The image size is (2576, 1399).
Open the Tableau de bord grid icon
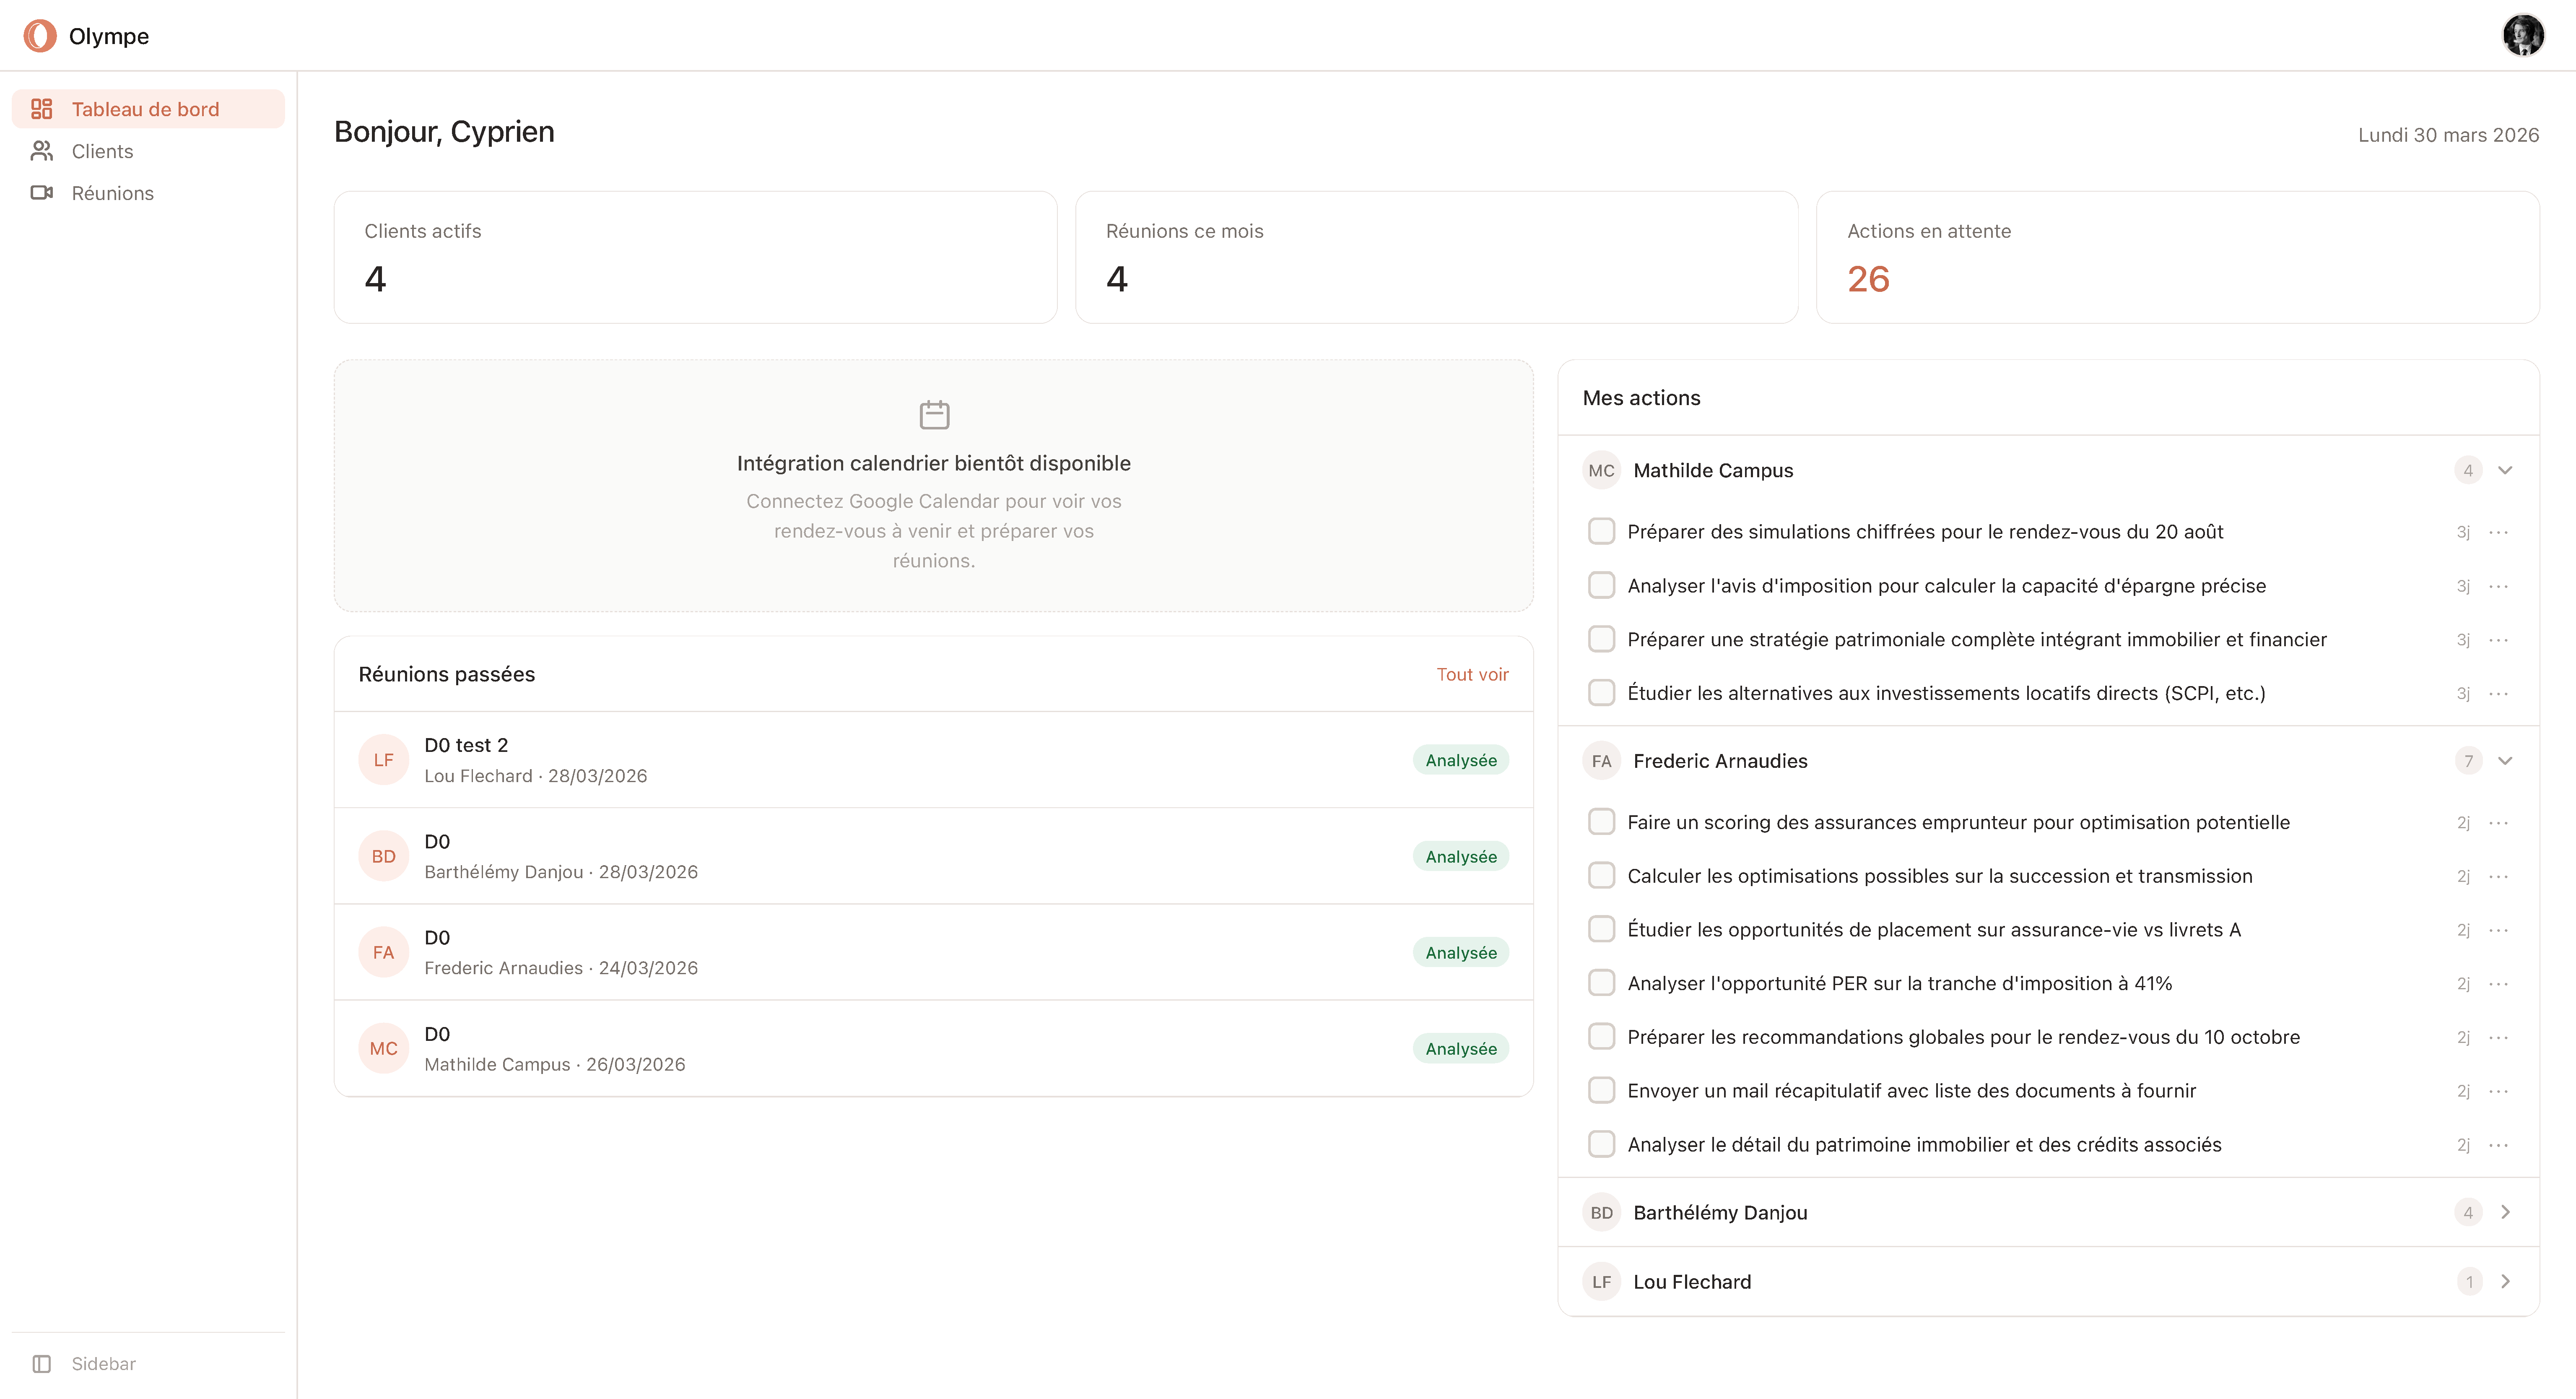(x=41, y=108)
